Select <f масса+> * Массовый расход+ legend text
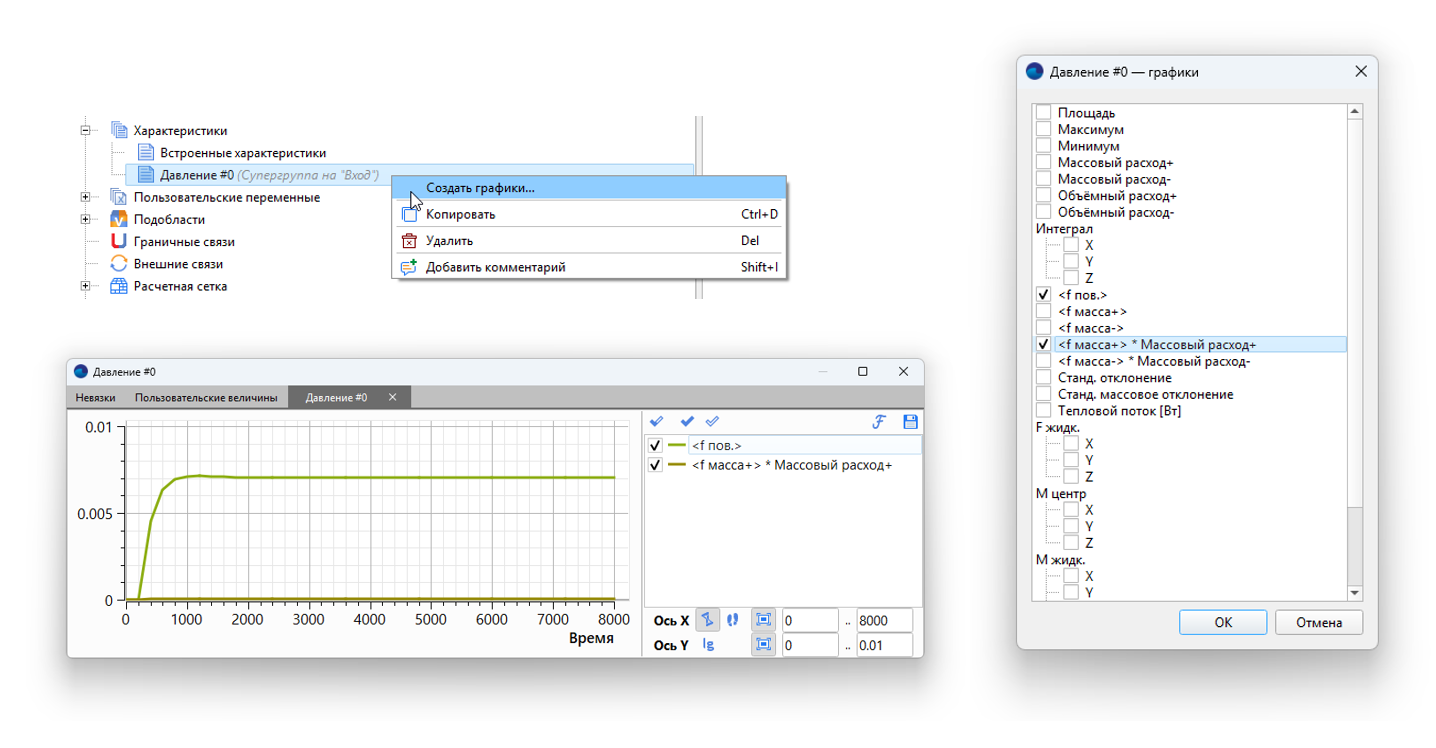The height and width of the screenshot is (748, 1436). point(791,465)
